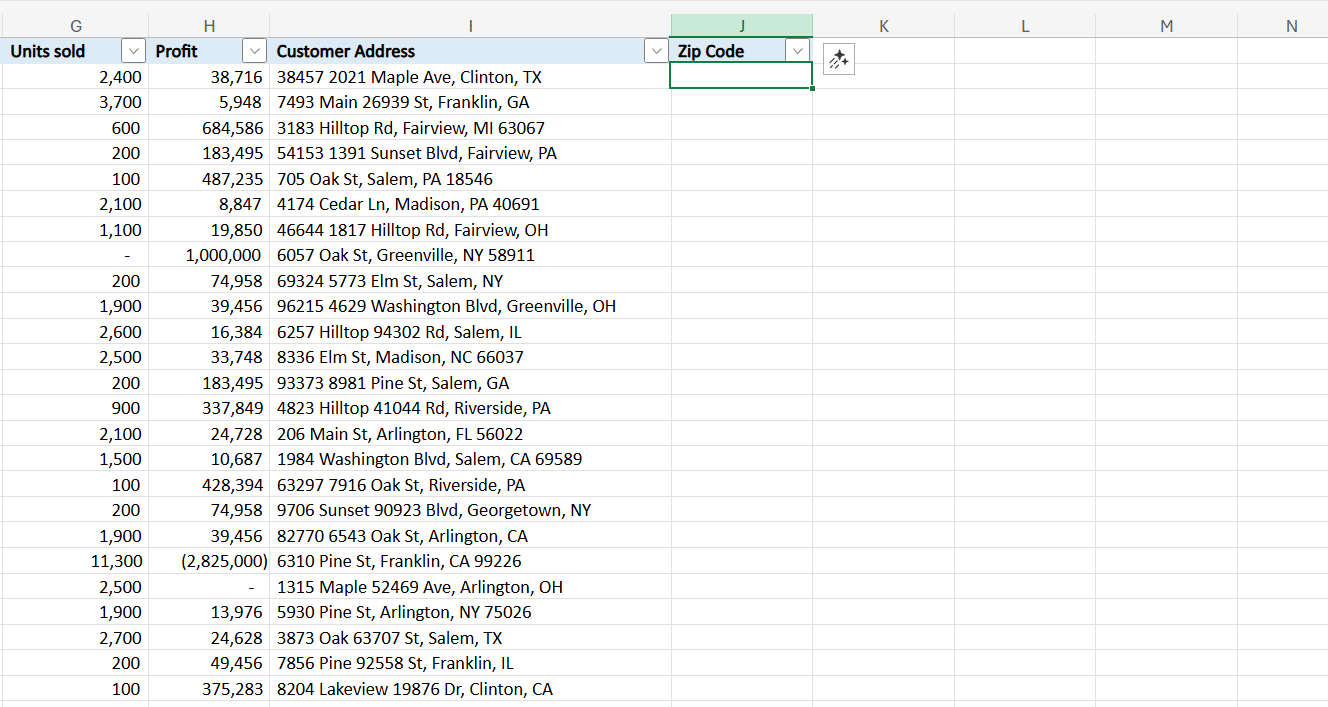Select address 7856 Pine 92558 St, Franklin, IL
The width and height of the screenshot is (1328, 707).
(x=470, y=663)
